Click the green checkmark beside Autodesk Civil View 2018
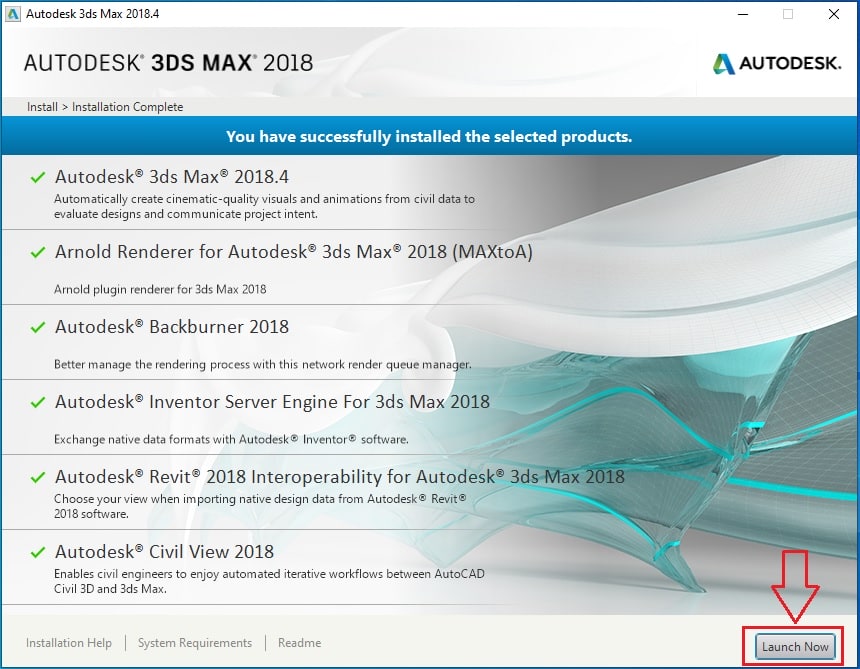 click(x=37, y=552)
